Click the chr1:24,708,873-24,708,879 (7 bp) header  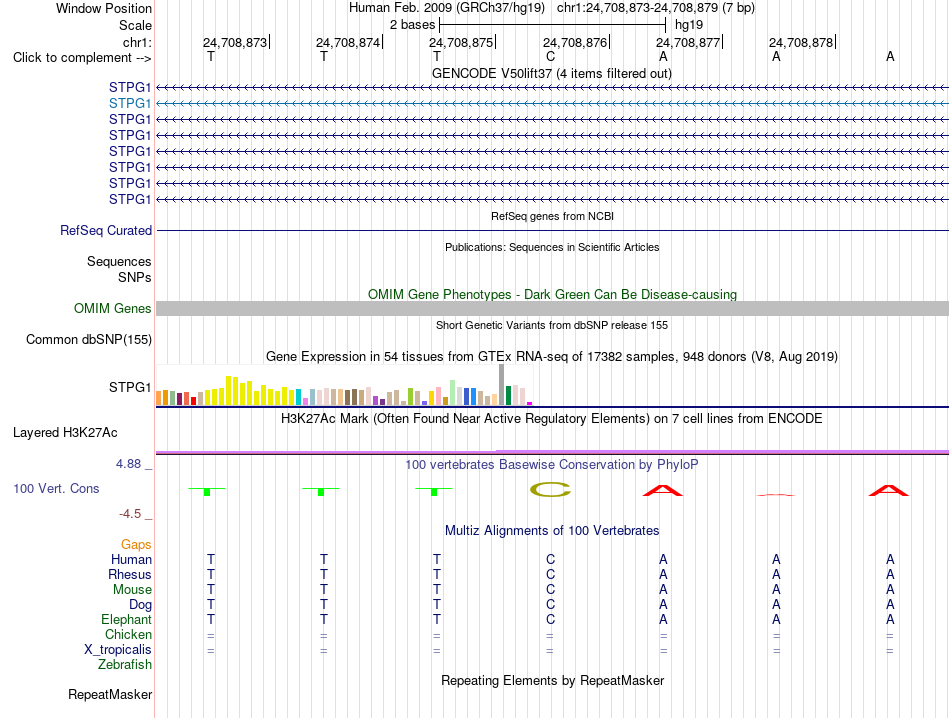(x=656, y=8)
